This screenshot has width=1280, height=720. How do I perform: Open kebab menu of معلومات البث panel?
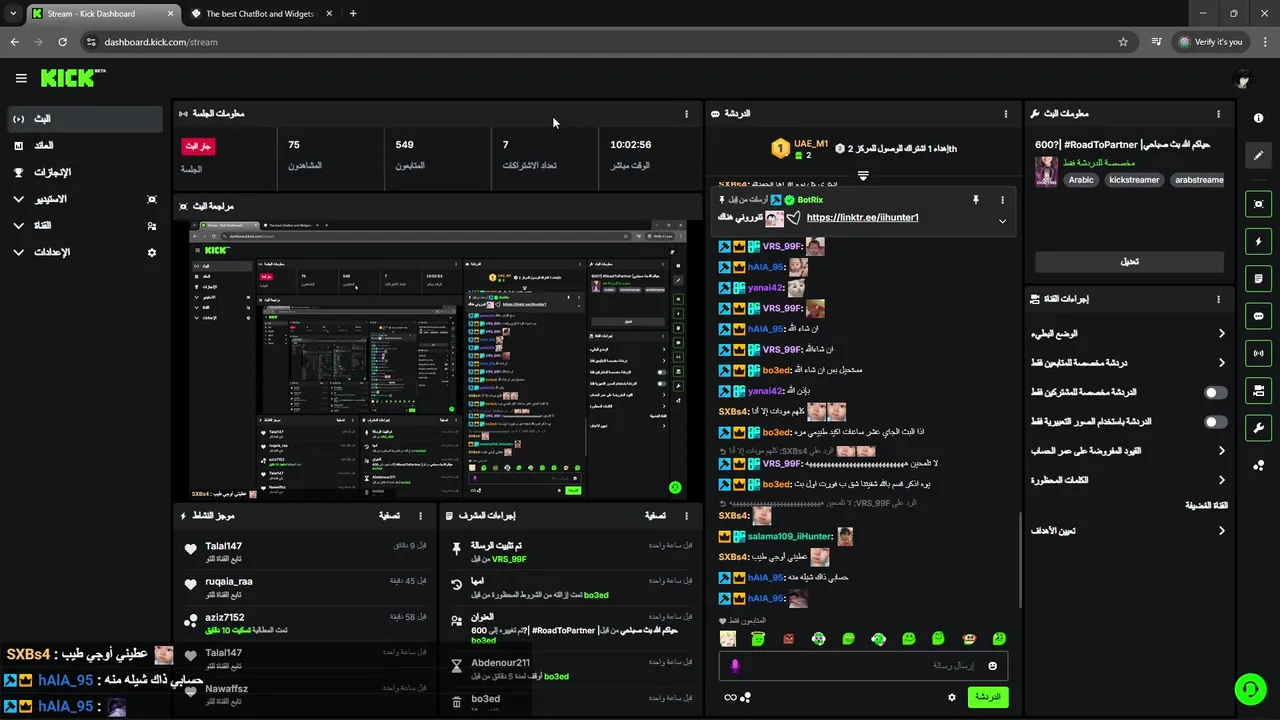pos(1218,114)
